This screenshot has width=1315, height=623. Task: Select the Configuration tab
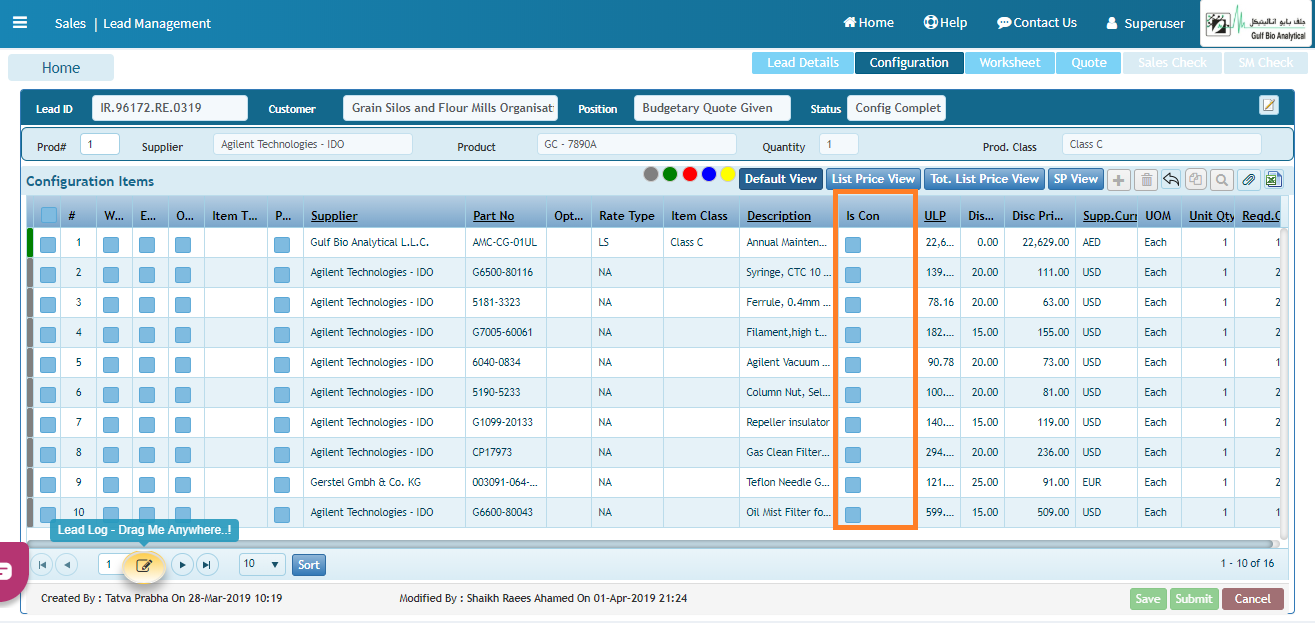click(x=909, y=63)
